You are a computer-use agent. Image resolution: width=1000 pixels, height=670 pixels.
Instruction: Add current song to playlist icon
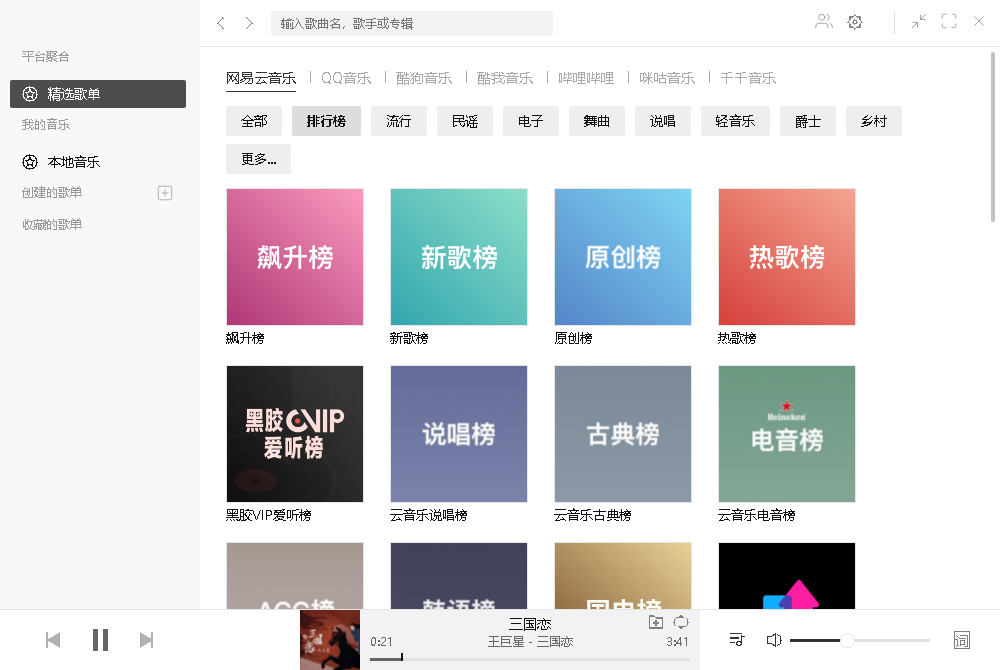656,622
